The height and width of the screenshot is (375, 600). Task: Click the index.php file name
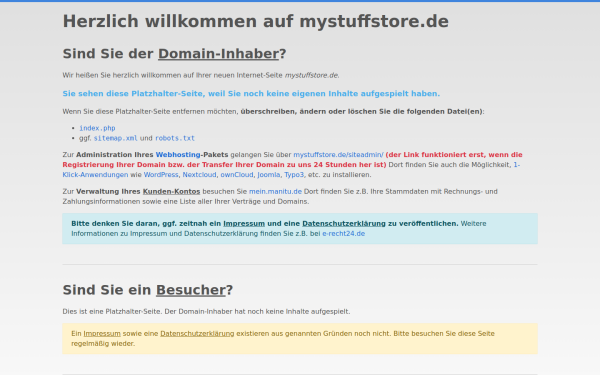[97, 128]
